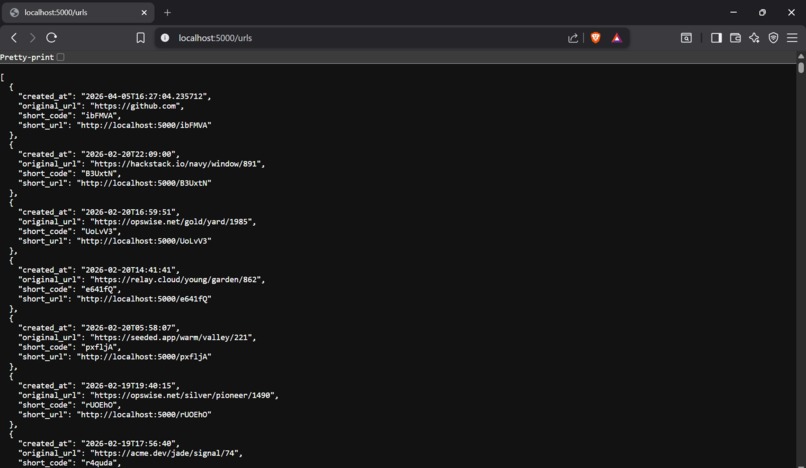
Task: Open Brave Rewards triangle icon
Action: click(617, 38)
